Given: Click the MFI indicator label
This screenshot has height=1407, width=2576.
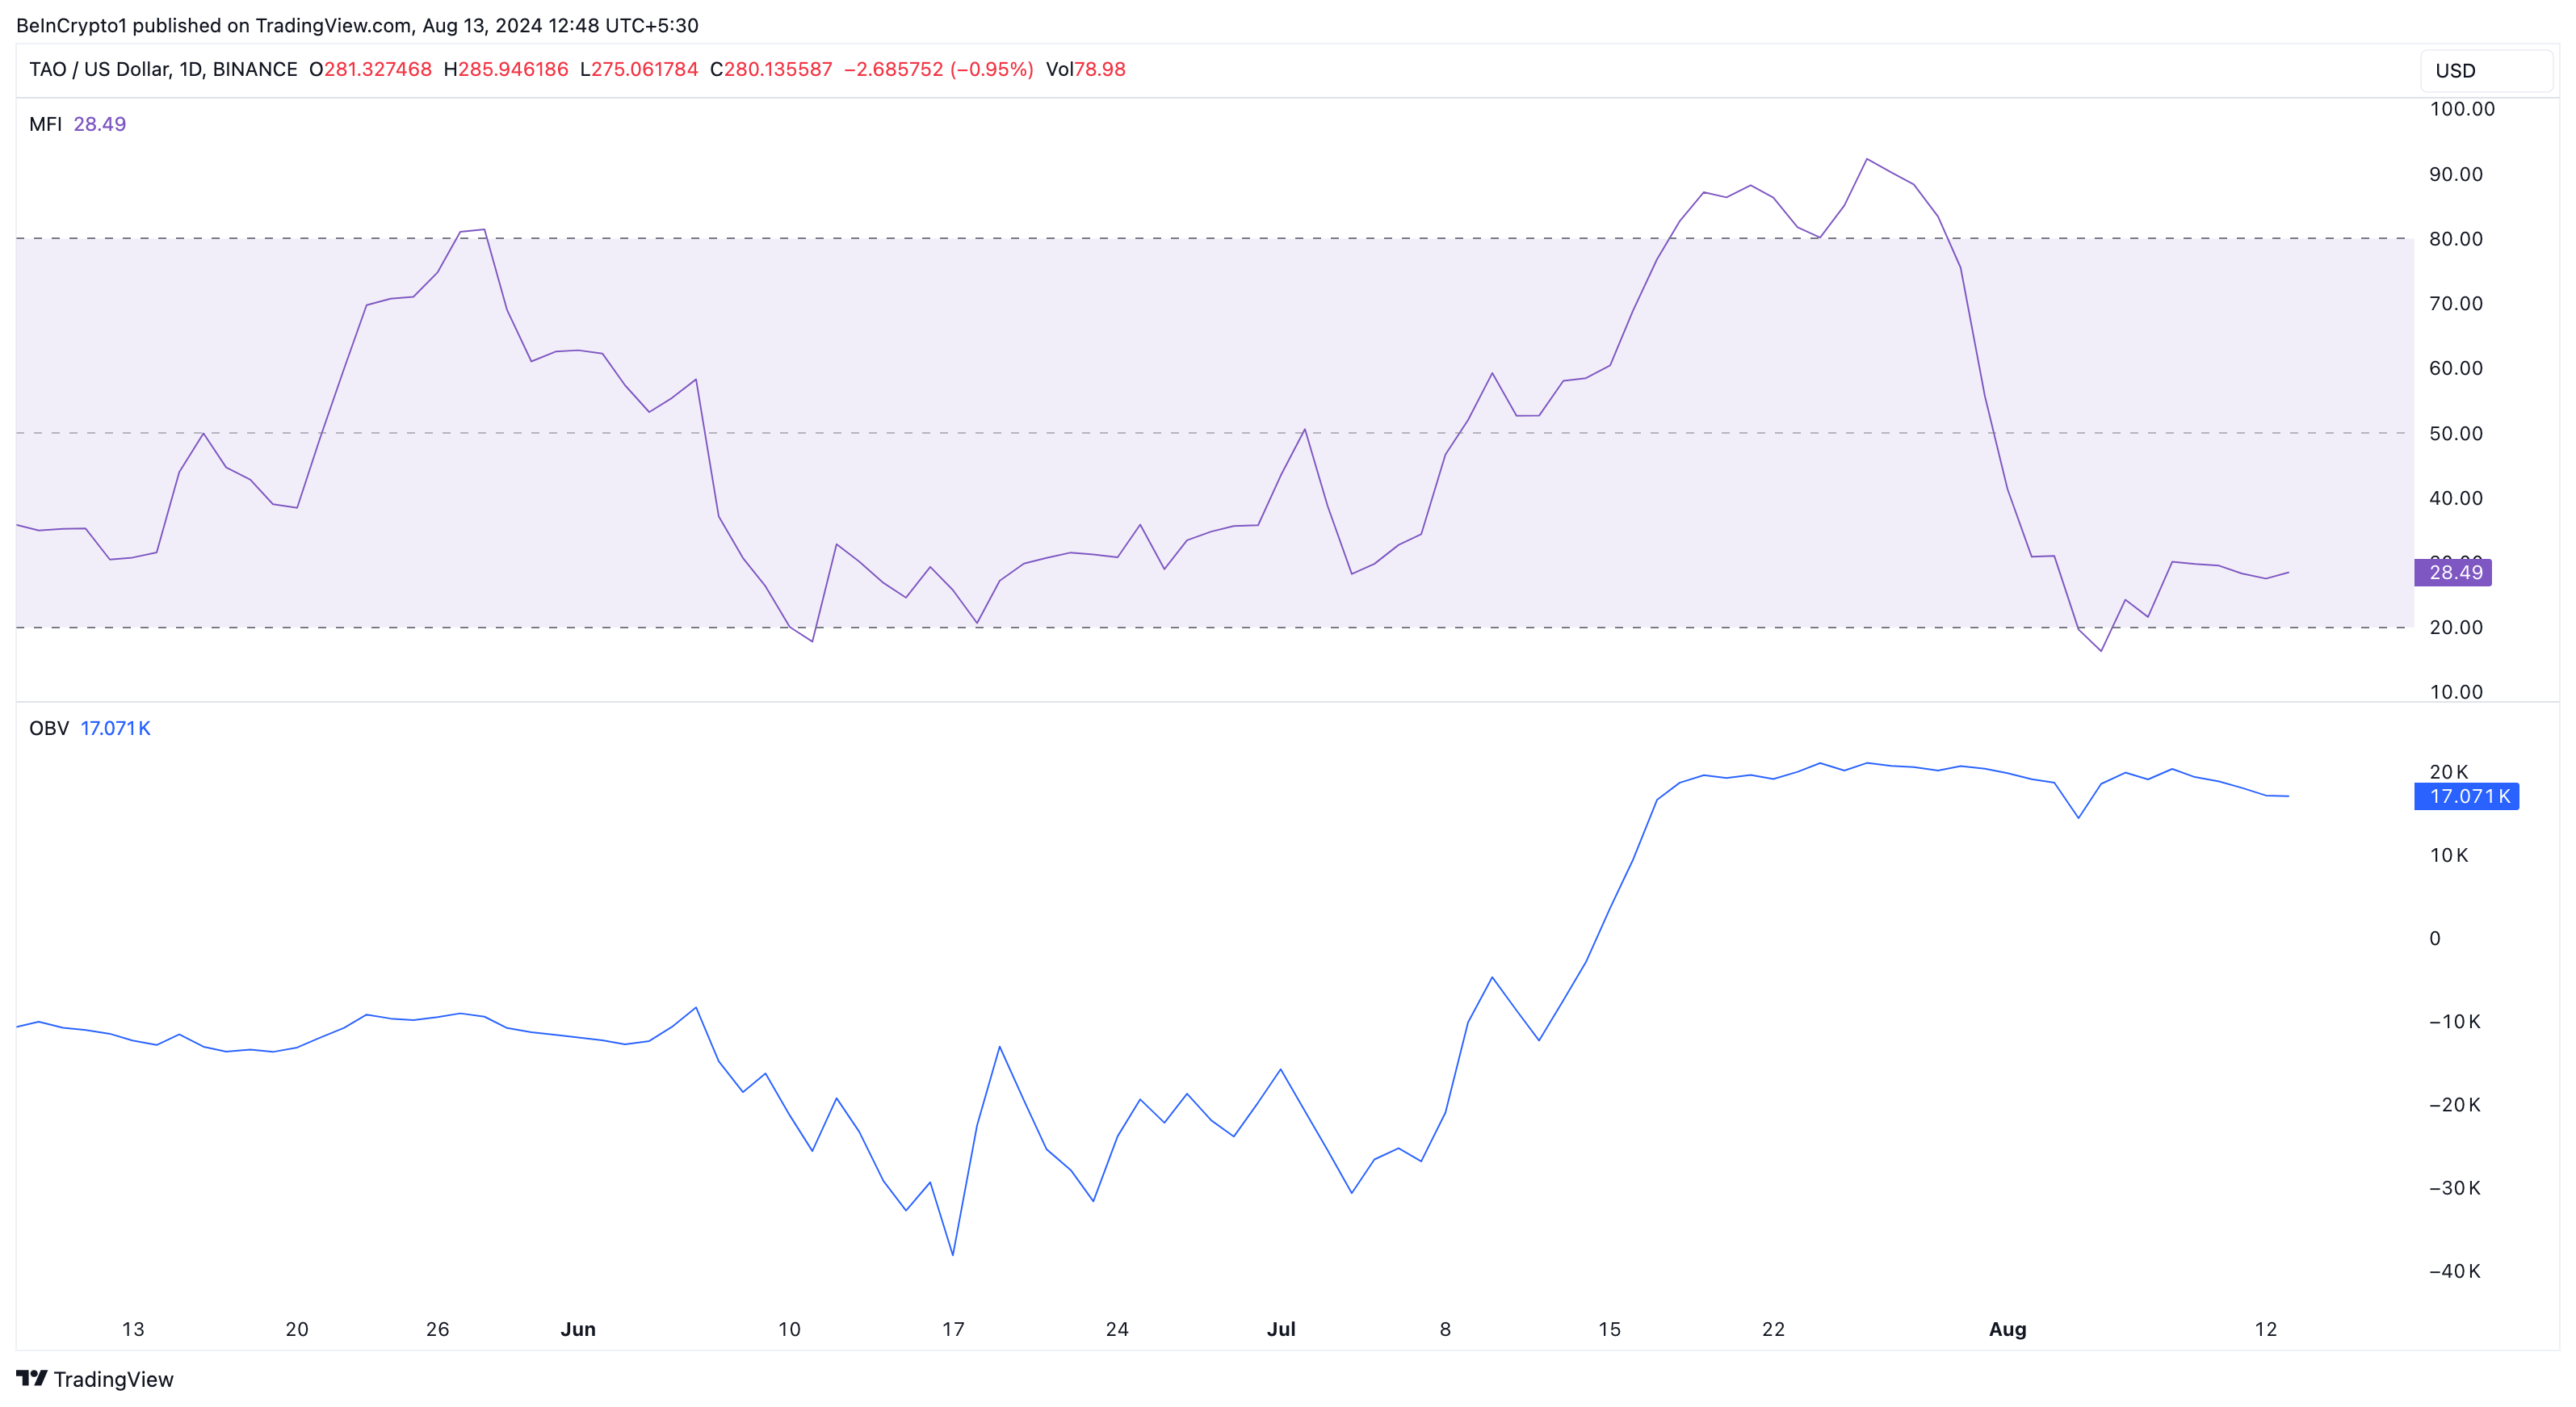Looking at the screenshot, I should [x=45, y=124].
